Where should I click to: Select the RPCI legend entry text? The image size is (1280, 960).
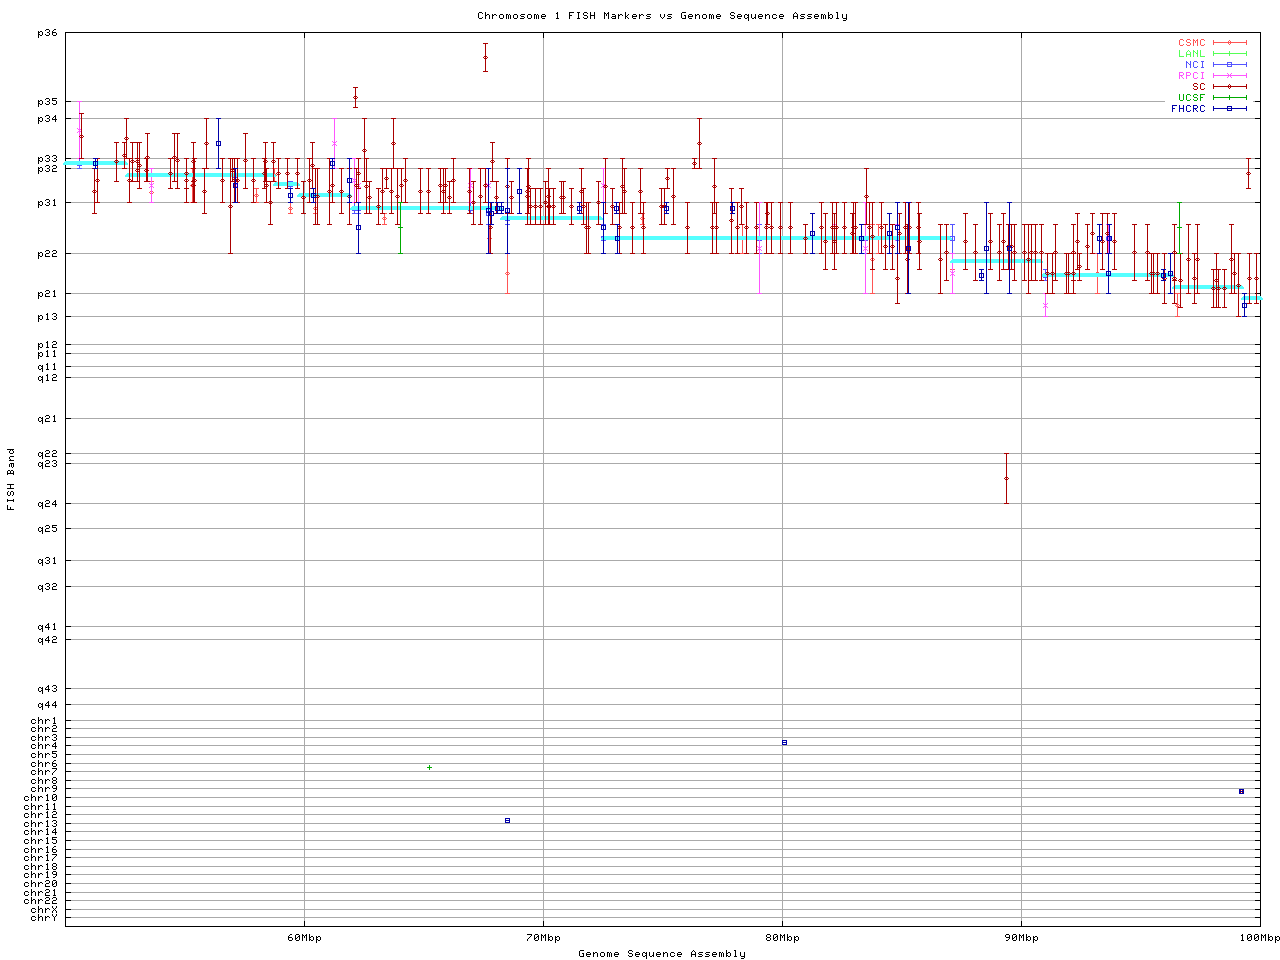click(1191, 75)
